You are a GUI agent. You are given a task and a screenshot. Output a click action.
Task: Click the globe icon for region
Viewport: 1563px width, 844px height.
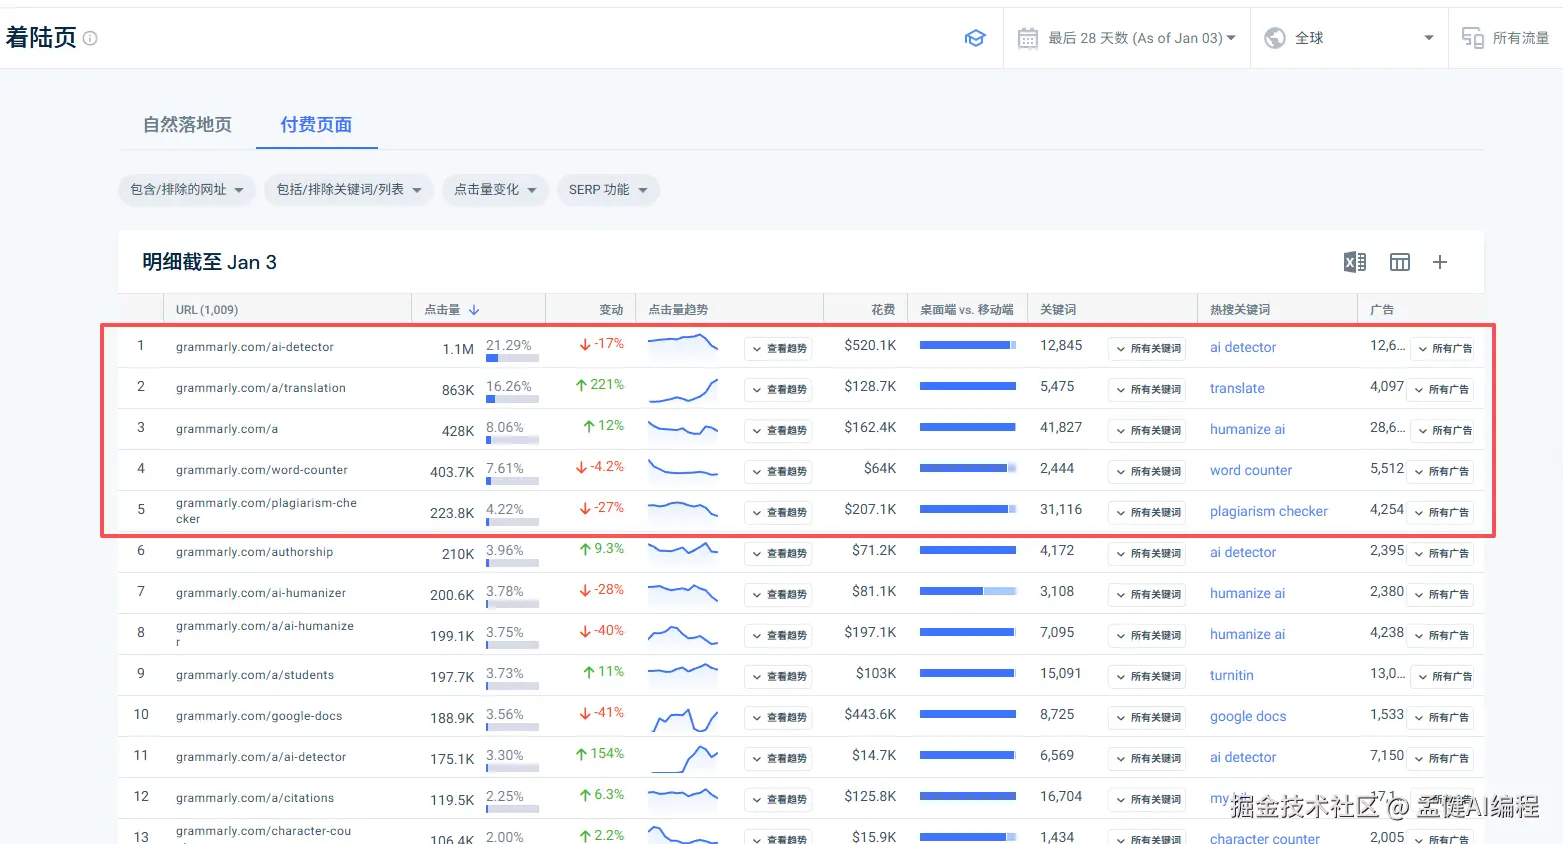[1275, 38]
